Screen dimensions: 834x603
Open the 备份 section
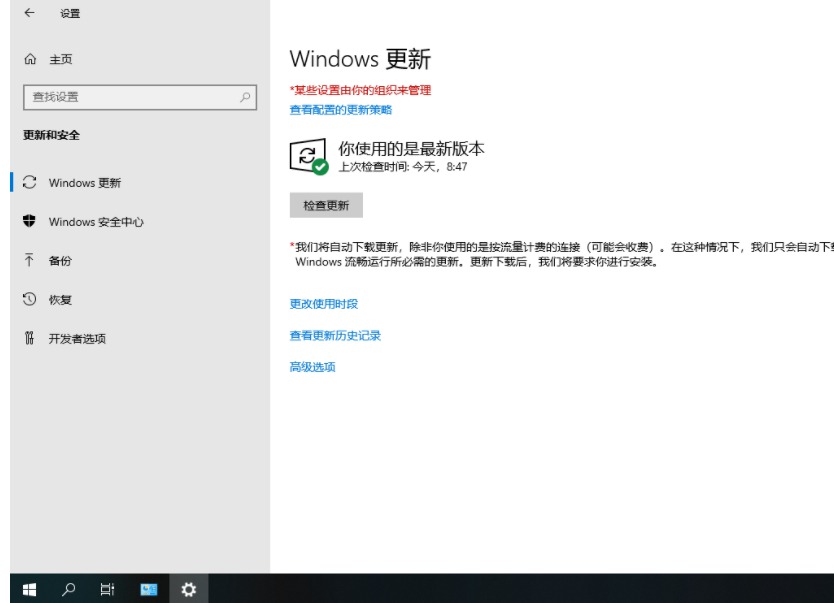(x=140, y=260)
